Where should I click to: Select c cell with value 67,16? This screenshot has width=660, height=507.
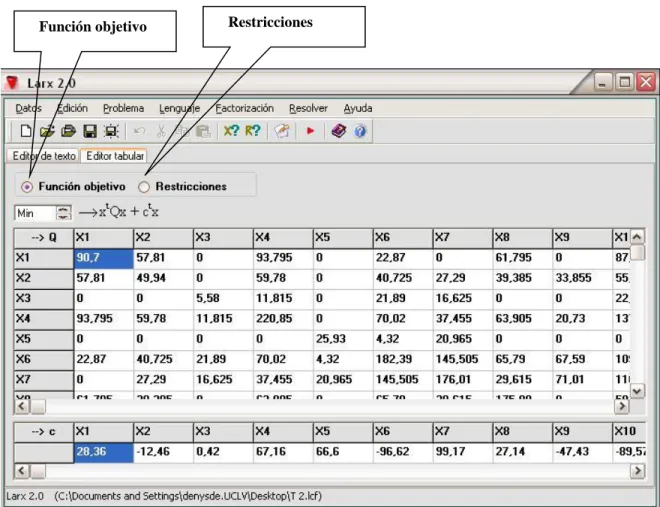283,452
